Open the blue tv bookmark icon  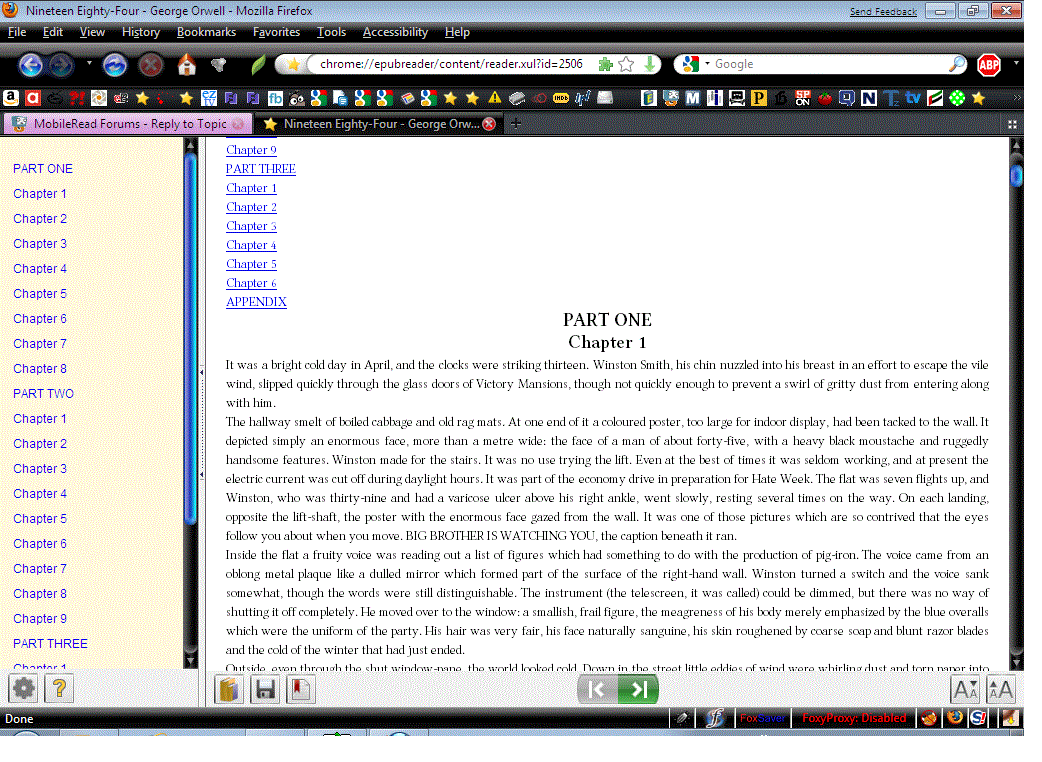pos(913,98)
